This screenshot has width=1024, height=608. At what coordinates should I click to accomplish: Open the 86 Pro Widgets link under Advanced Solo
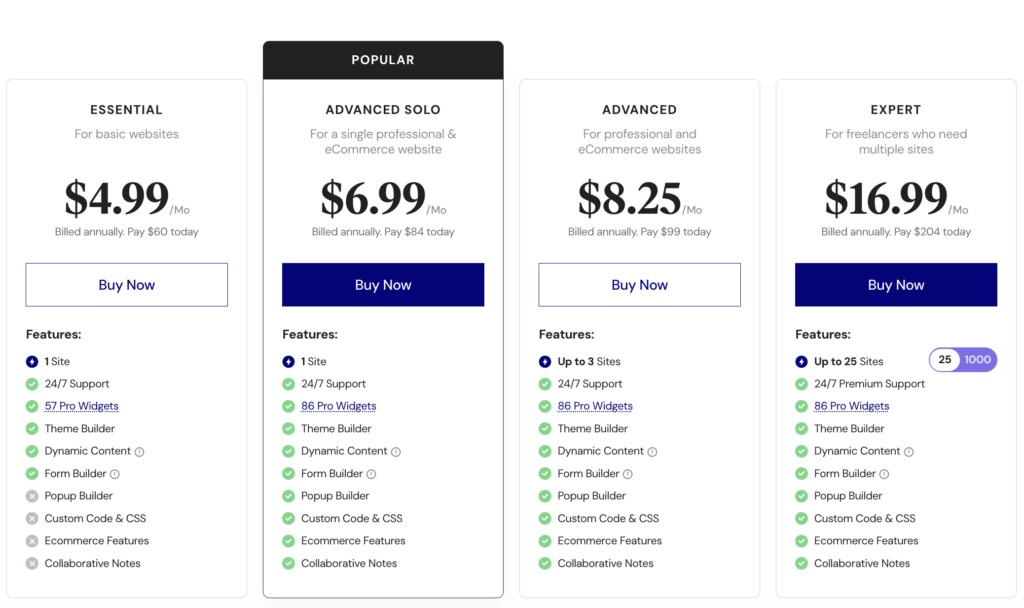(338, 405)
